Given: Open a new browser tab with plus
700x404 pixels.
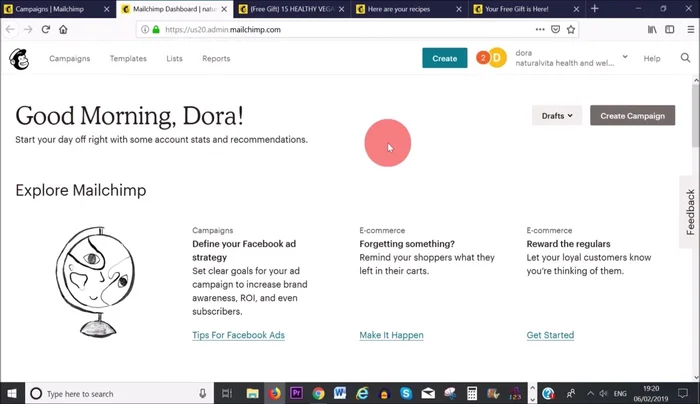Looking at the screenshot, I should (595, 9).
